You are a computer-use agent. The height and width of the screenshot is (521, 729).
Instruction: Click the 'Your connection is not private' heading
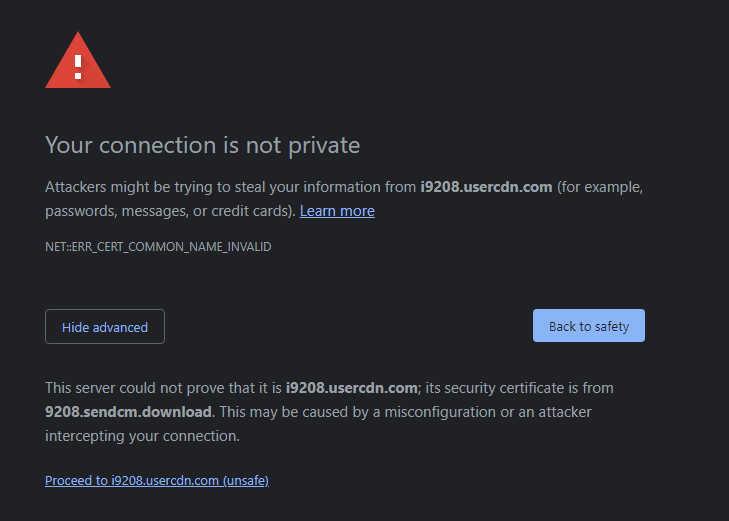pos(202,145)
